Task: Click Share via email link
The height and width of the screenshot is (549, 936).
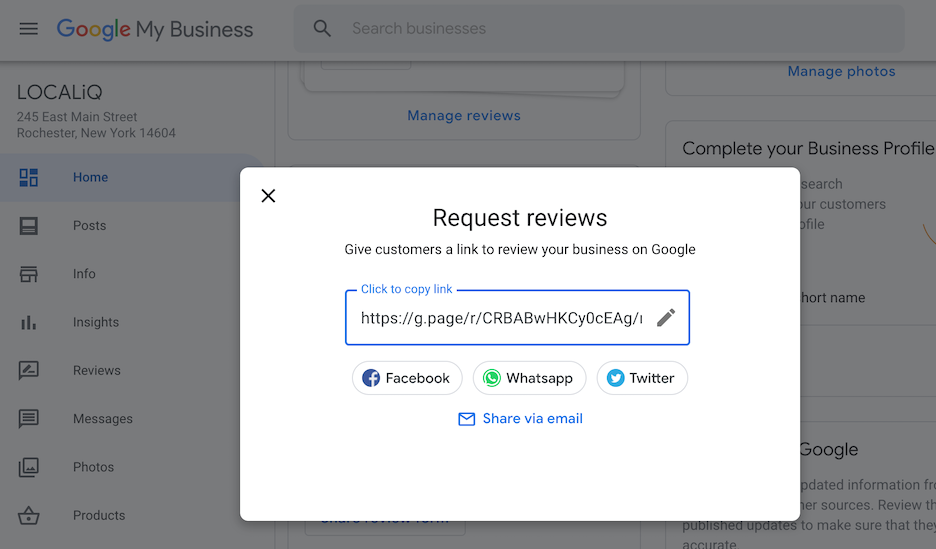Action: [x=532, y=418]
